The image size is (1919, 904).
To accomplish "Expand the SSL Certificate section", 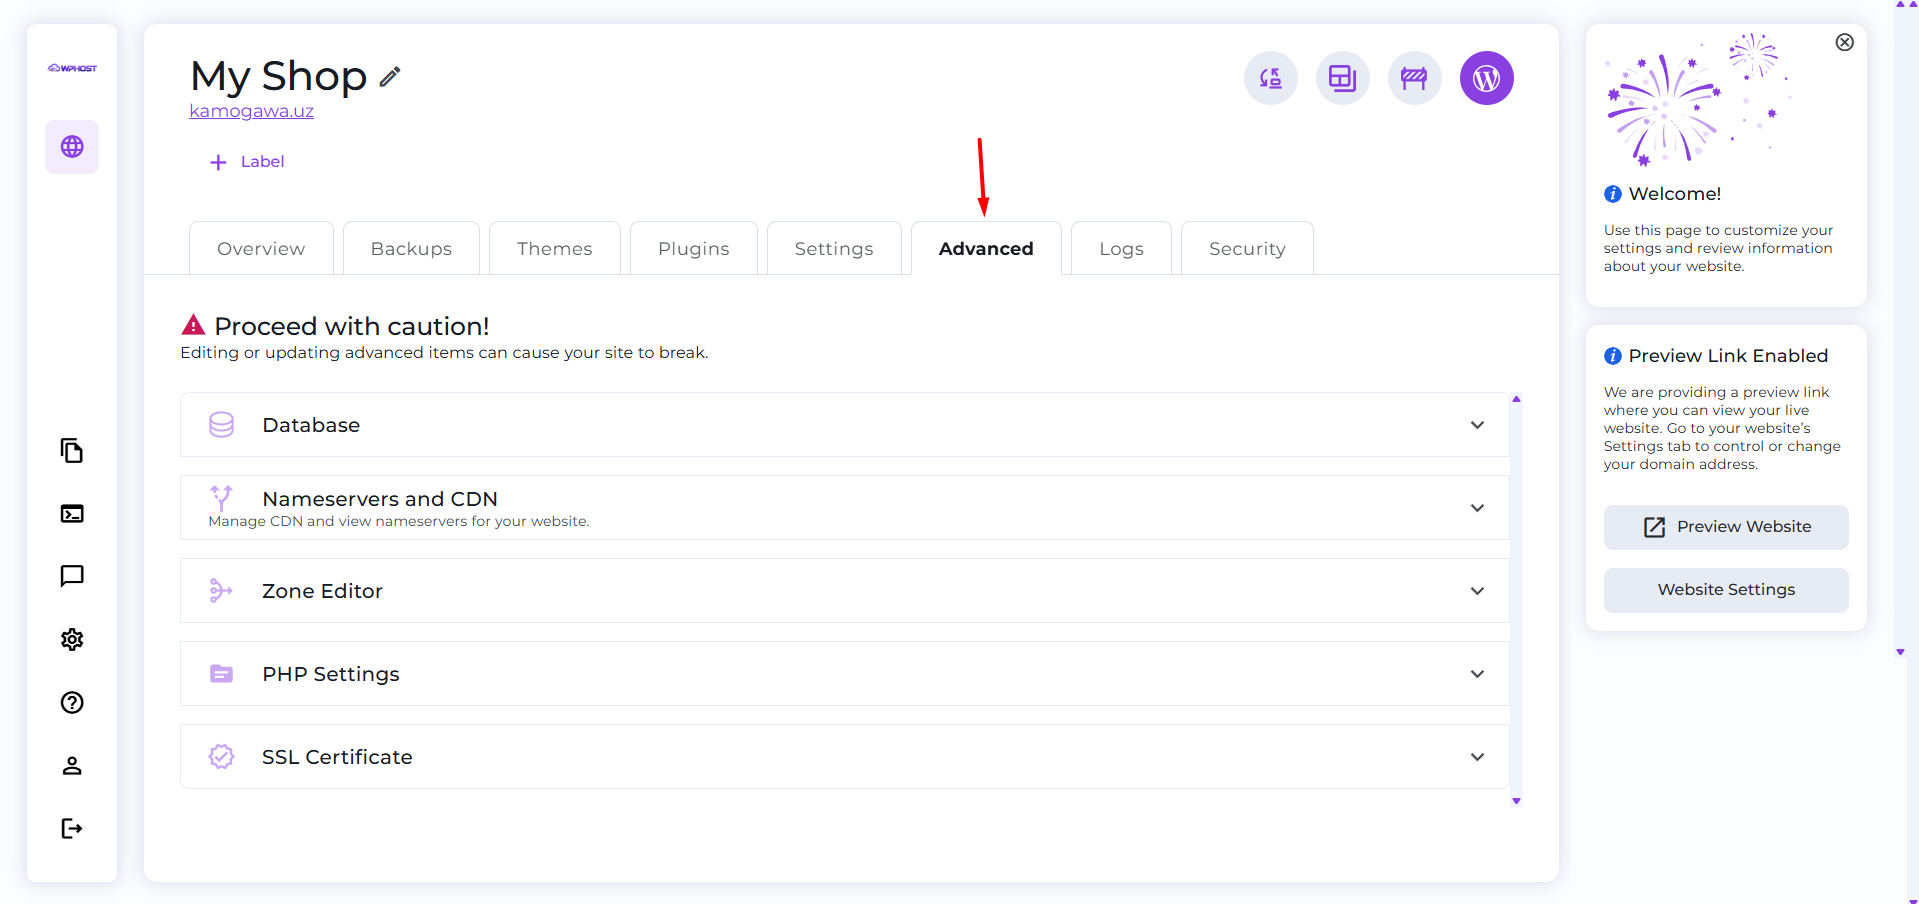I will [844, 757].
